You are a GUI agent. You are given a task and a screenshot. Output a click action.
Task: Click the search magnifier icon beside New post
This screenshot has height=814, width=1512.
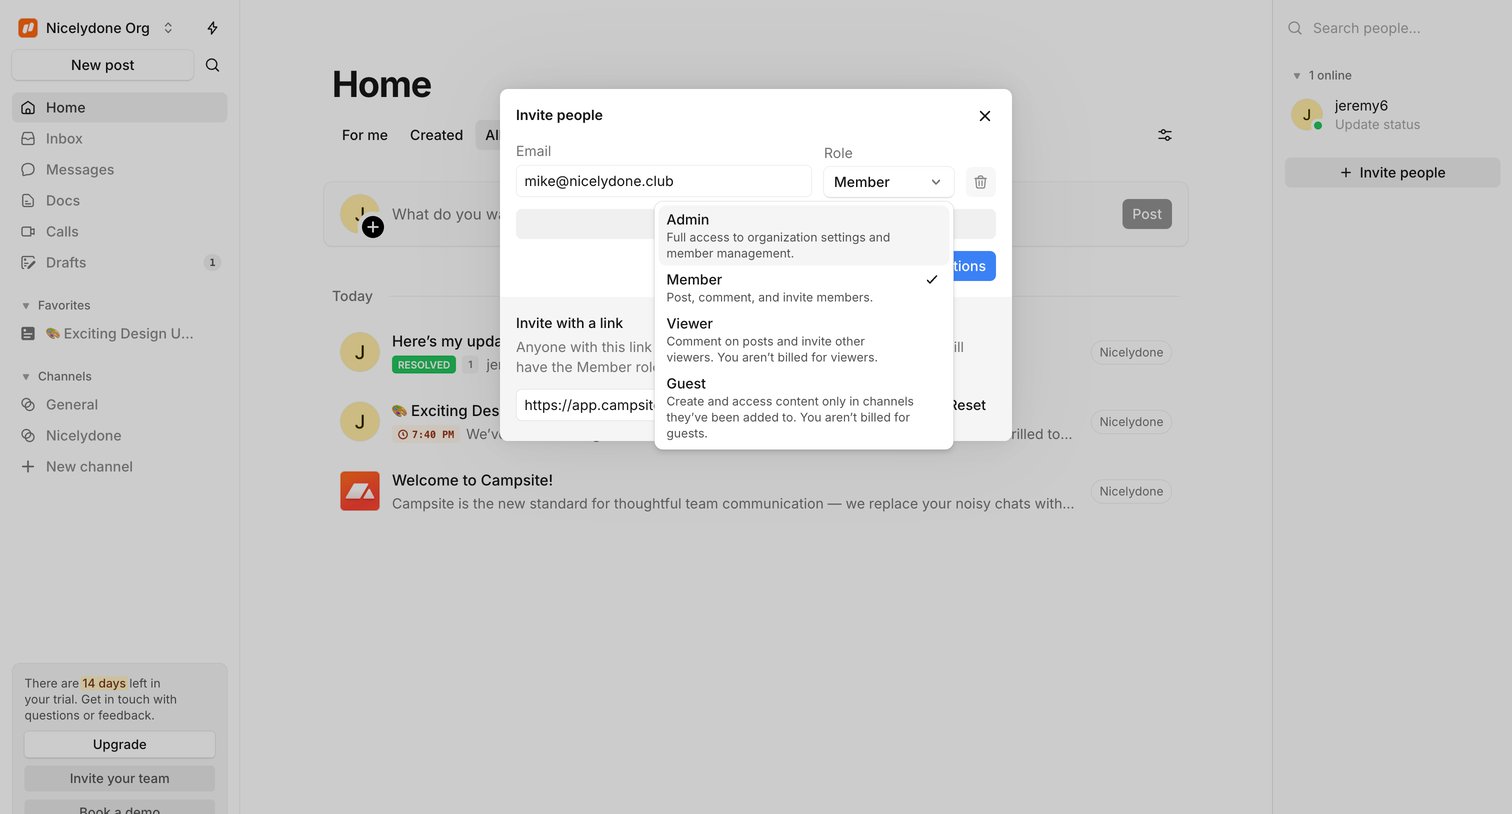click(212, 65)
